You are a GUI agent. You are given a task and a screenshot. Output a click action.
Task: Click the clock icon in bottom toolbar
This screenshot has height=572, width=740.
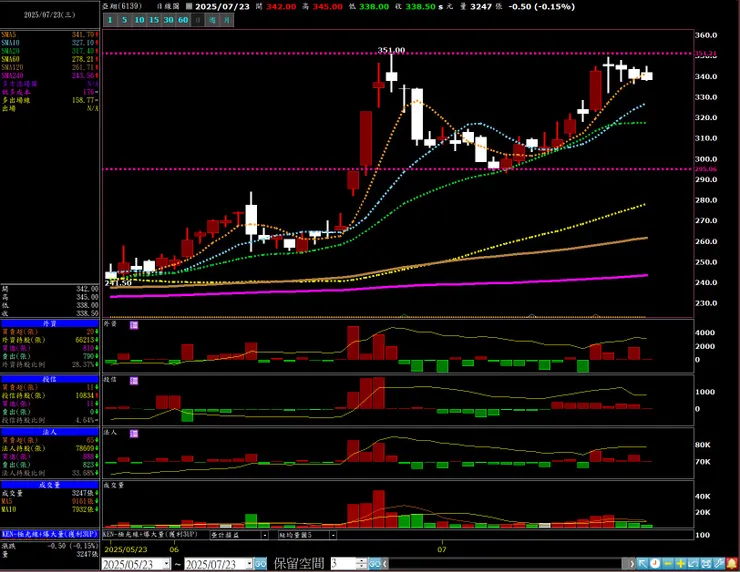(655, 564)
